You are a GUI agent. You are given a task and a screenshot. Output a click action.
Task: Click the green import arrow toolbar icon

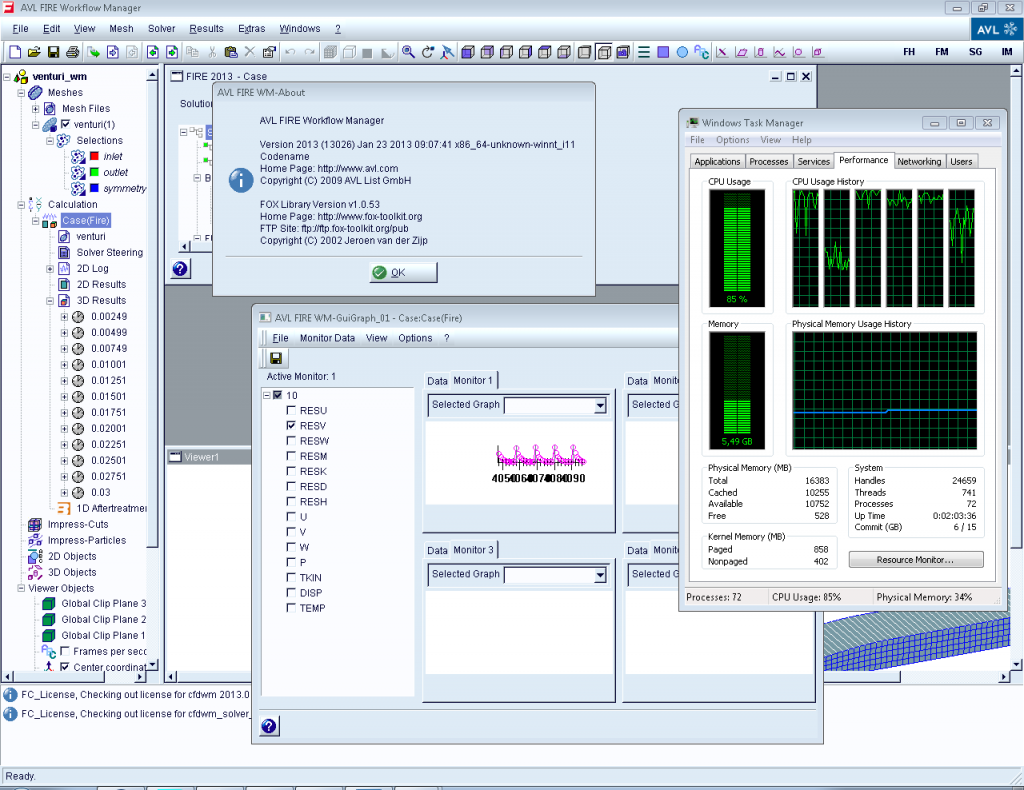pyautogui.click(x=93, y=52)
